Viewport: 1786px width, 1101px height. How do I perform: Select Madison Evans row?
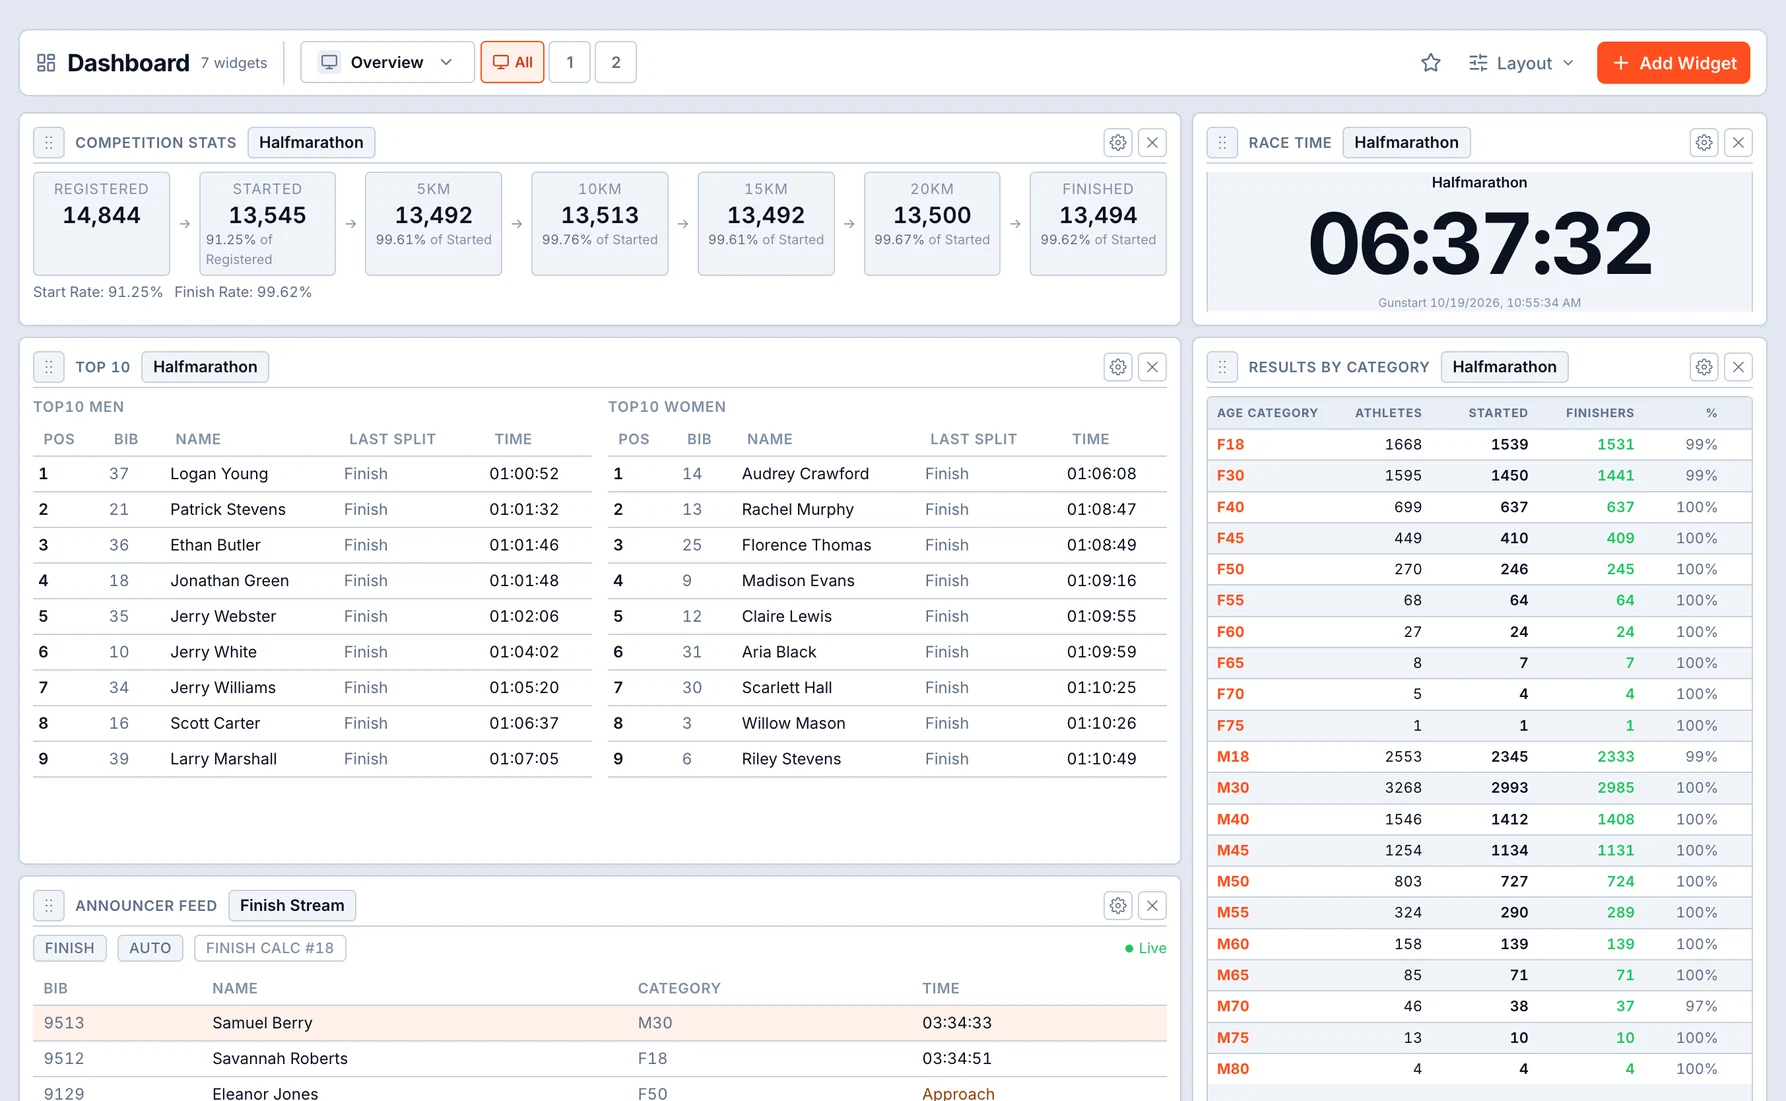pos(887,581)
